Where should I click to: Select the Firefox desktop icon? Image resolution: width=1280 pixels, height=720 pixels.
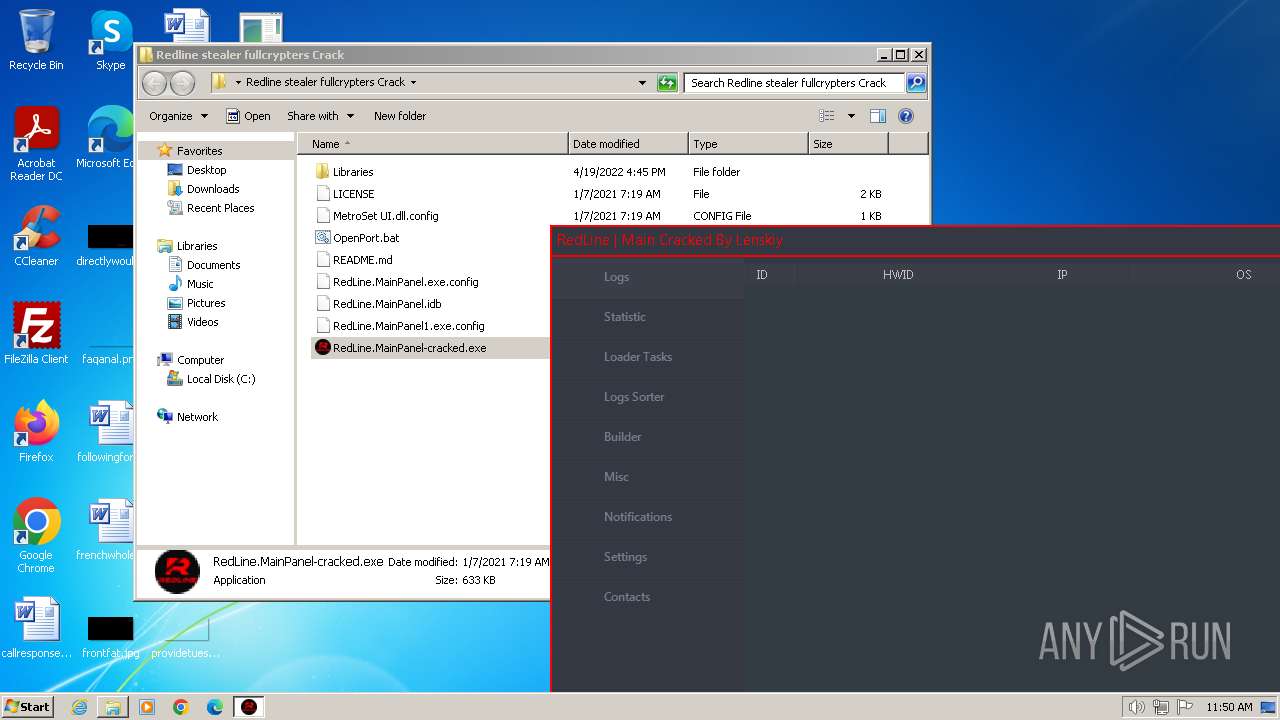click(36, 432)
